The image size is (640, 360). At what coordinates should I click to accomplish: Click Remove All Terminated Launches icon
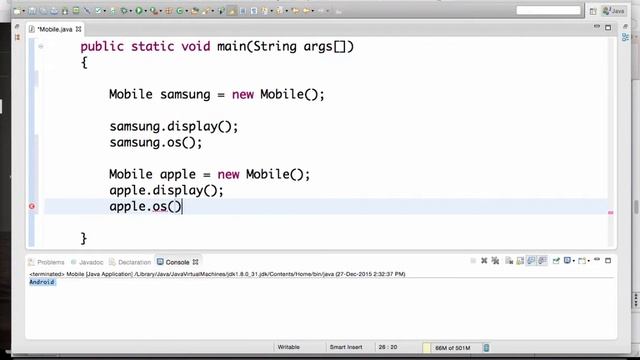pos(495,260)
